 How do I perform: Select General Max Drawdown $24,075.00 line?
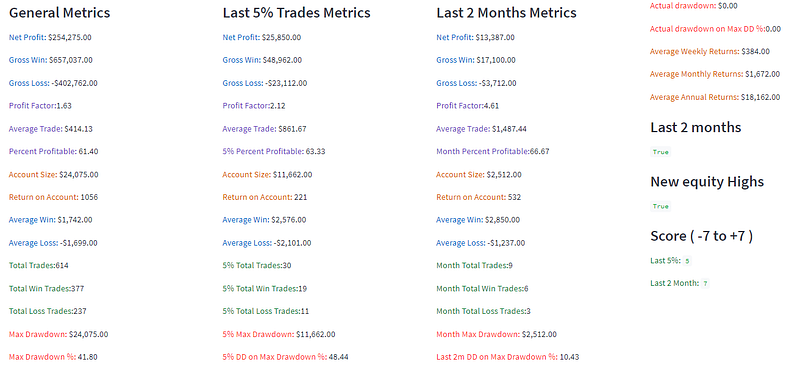[58, 334]
